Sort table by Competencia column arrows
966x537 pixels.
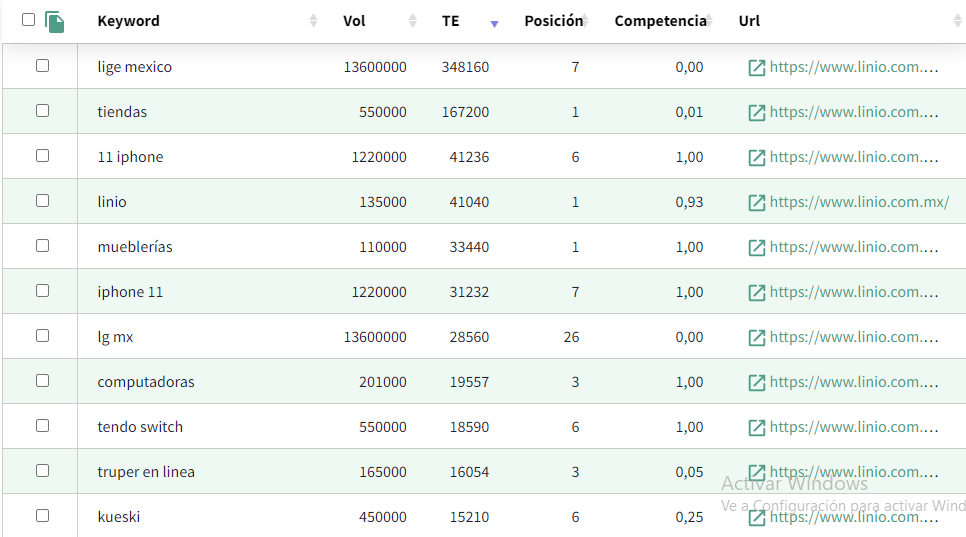709,21
